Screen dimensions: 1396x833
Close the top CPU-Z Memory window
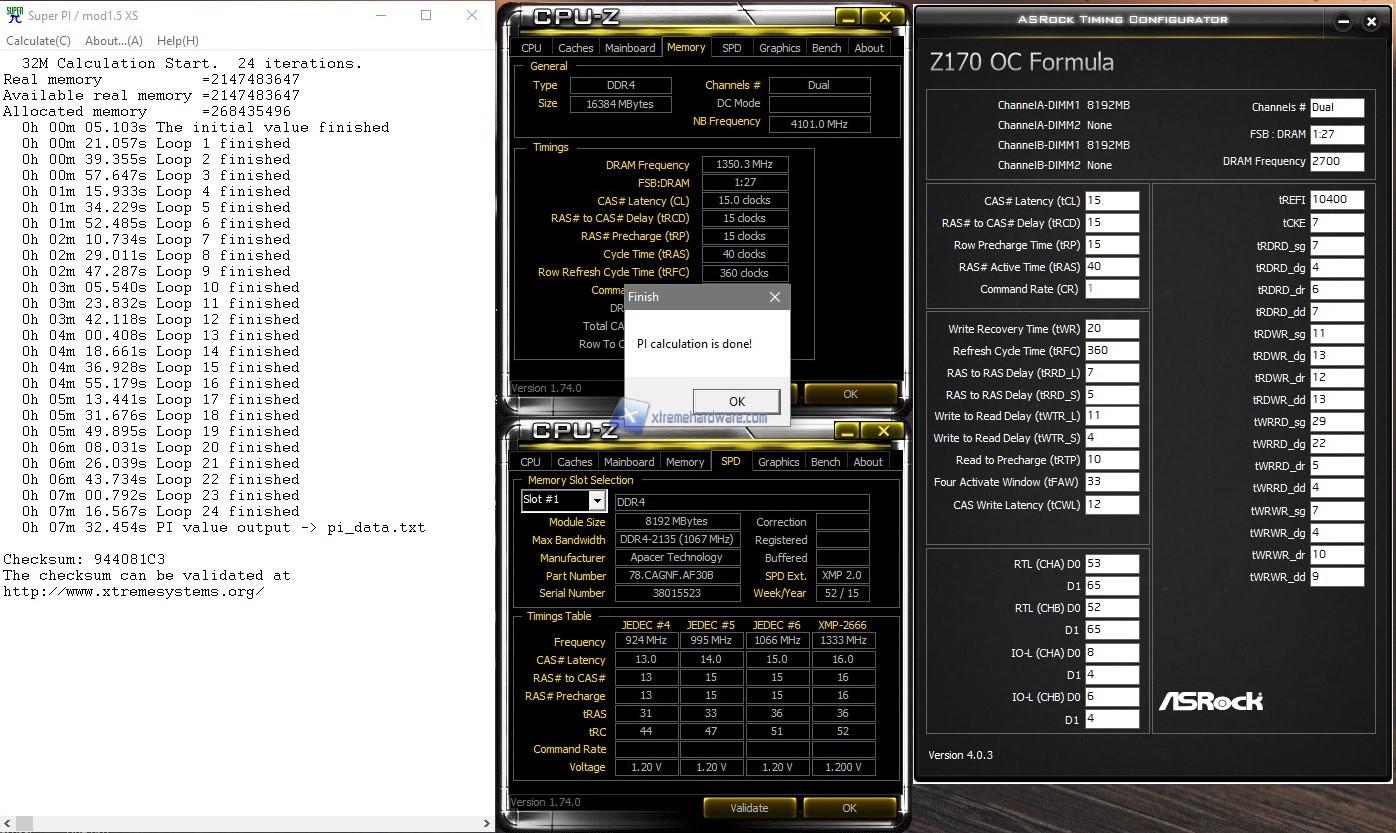(x=883, y=17)
